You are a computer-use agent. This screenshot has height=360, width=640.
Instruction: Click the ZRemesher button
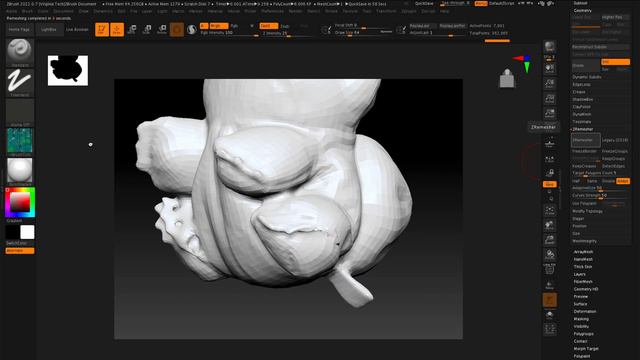coord(586,140)
